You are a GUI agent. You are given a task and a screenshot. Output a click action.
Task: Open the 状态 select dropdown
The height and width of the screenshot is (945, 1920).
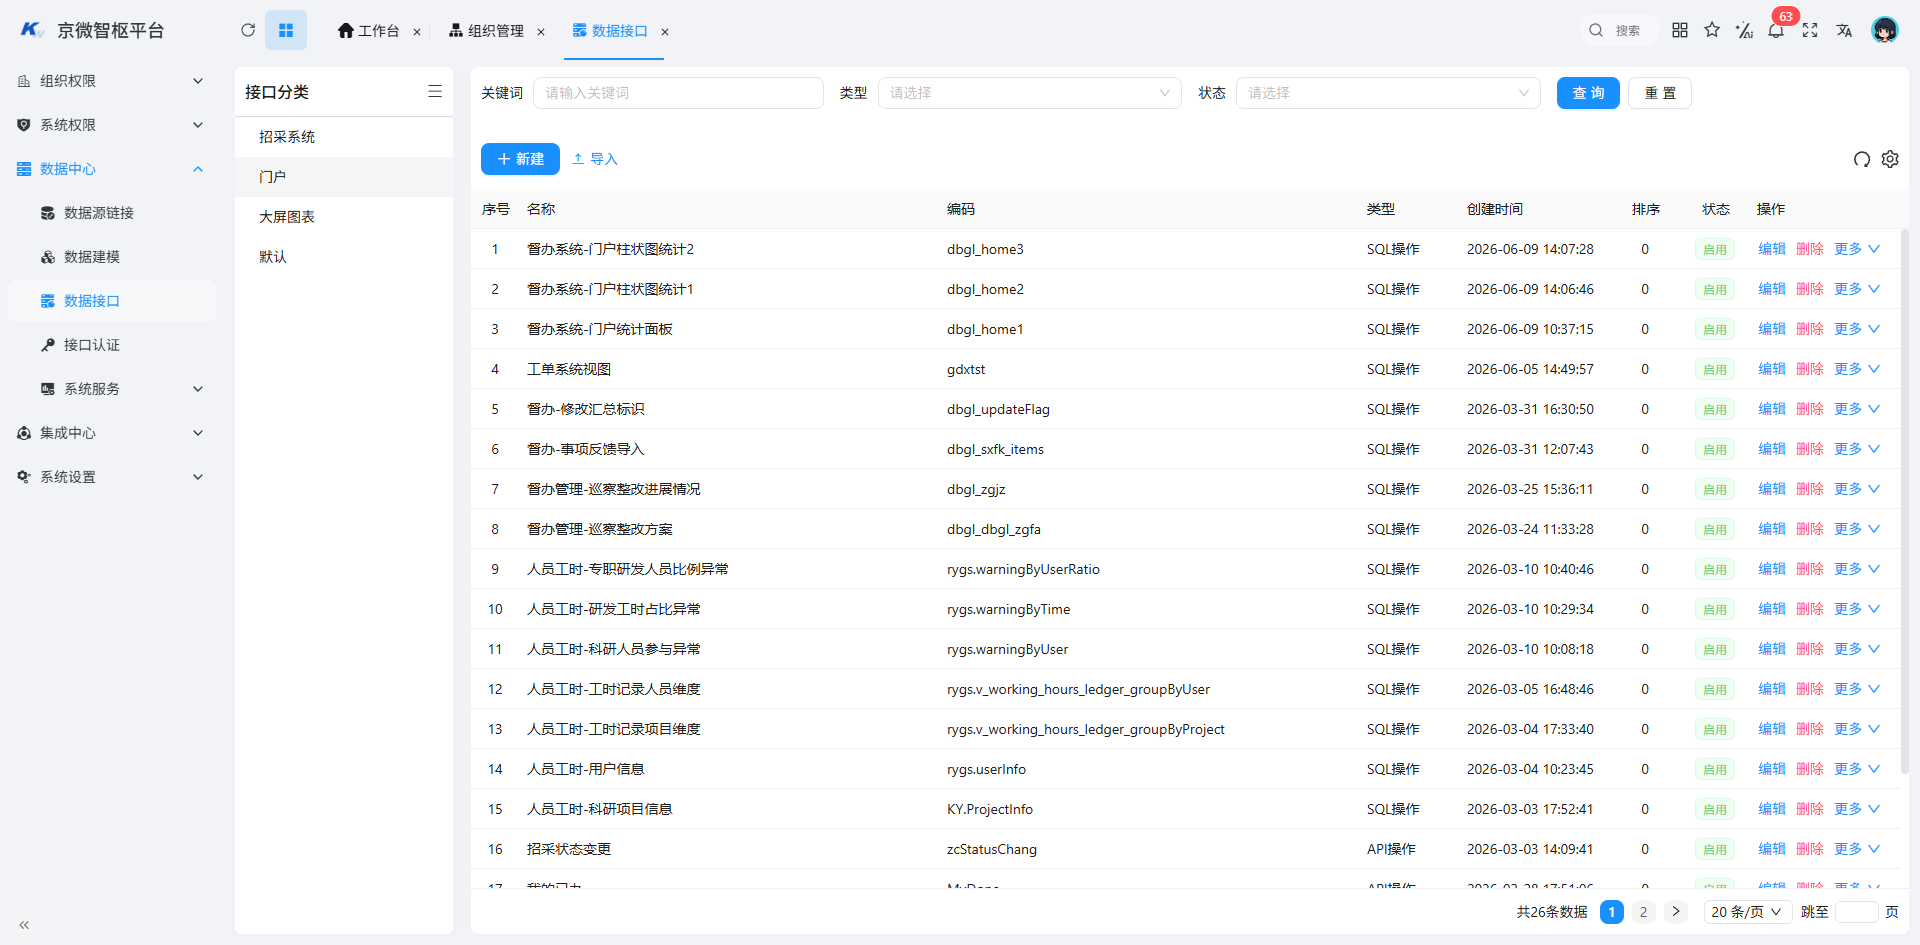1388,93
